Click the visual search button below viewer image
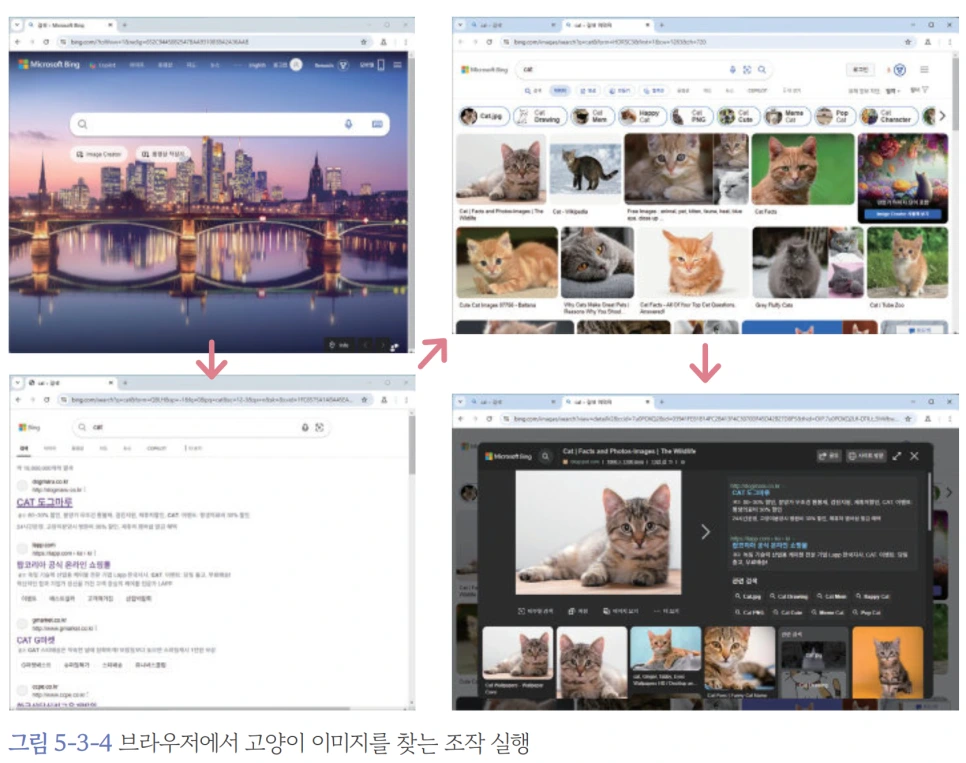The height and width of the screenshot is (763, 966). (x=535, y=611)
